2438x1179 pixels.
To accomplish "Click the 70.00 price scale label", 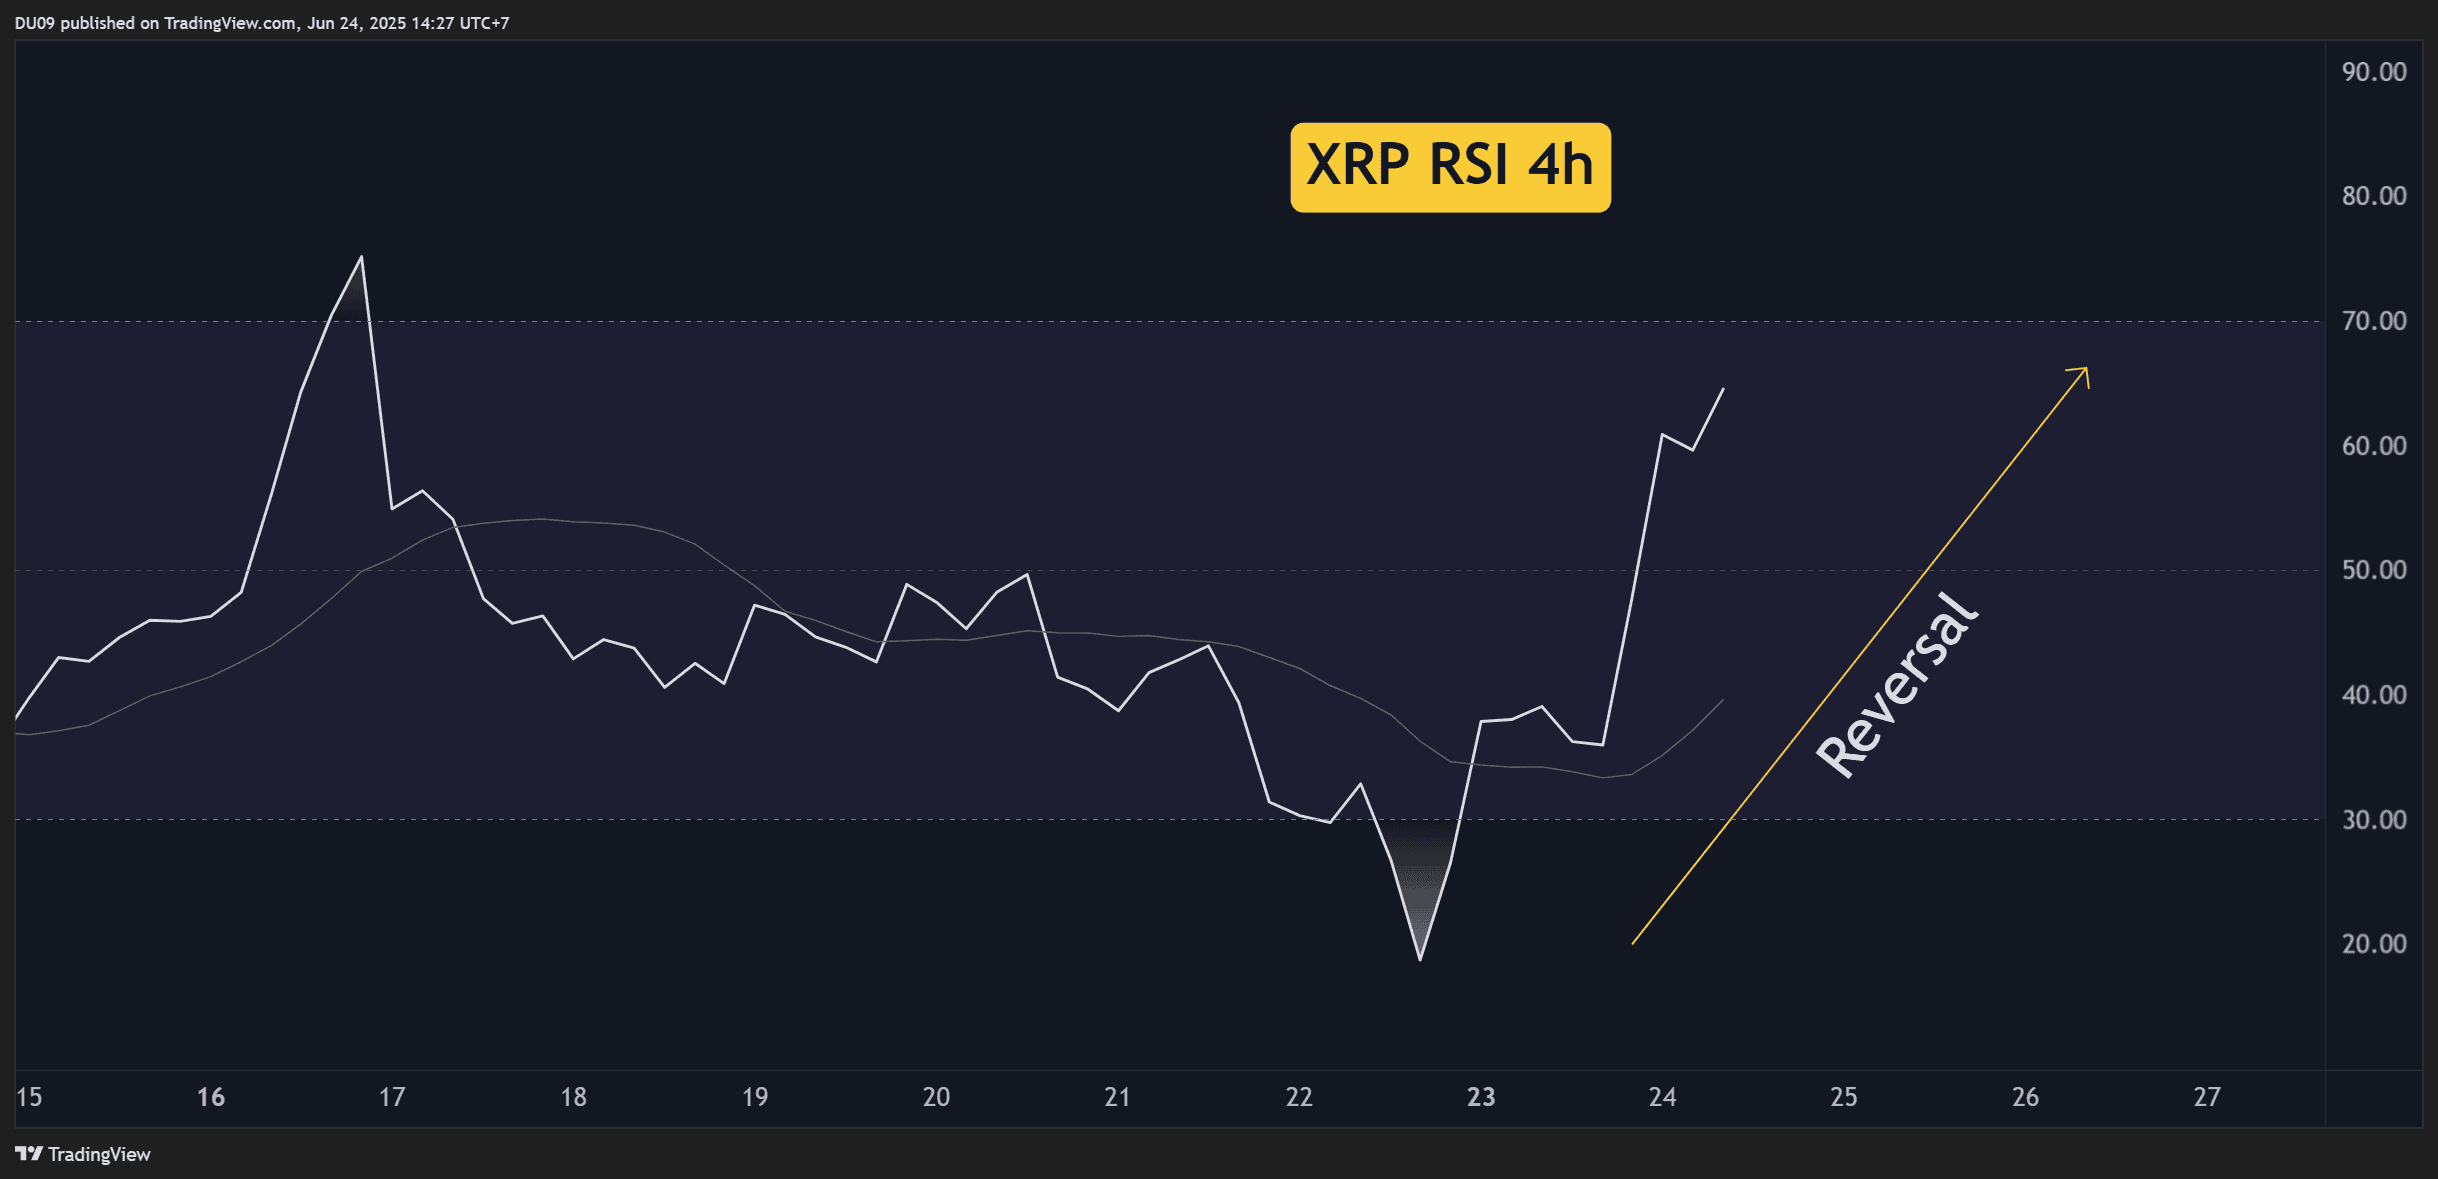I will (x=2373, y=321).
